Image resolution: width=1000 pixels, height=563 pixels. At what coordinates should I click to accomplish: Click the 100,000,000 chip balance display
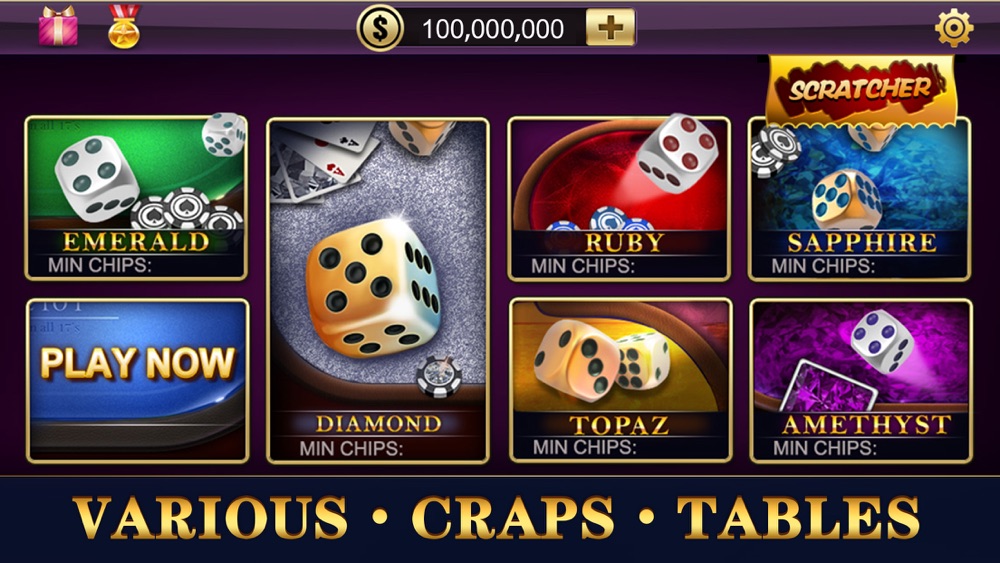click(493, 29)
